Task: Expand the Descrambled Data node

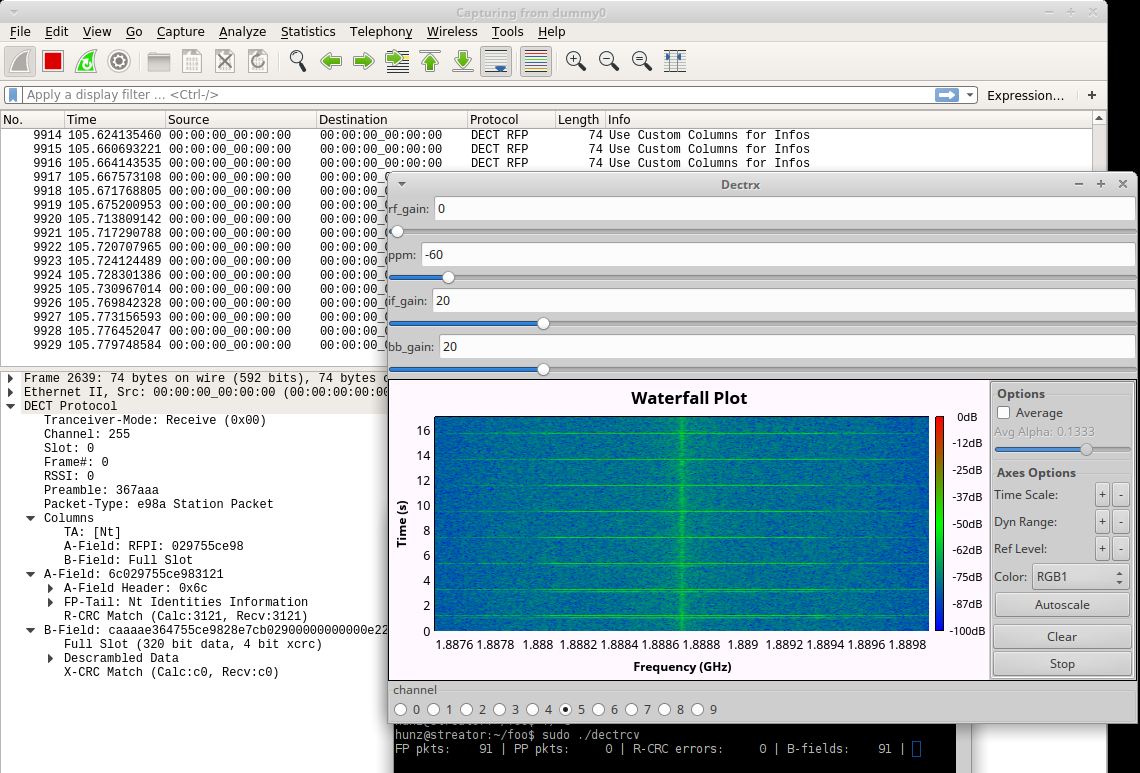Action: point(52,658)
